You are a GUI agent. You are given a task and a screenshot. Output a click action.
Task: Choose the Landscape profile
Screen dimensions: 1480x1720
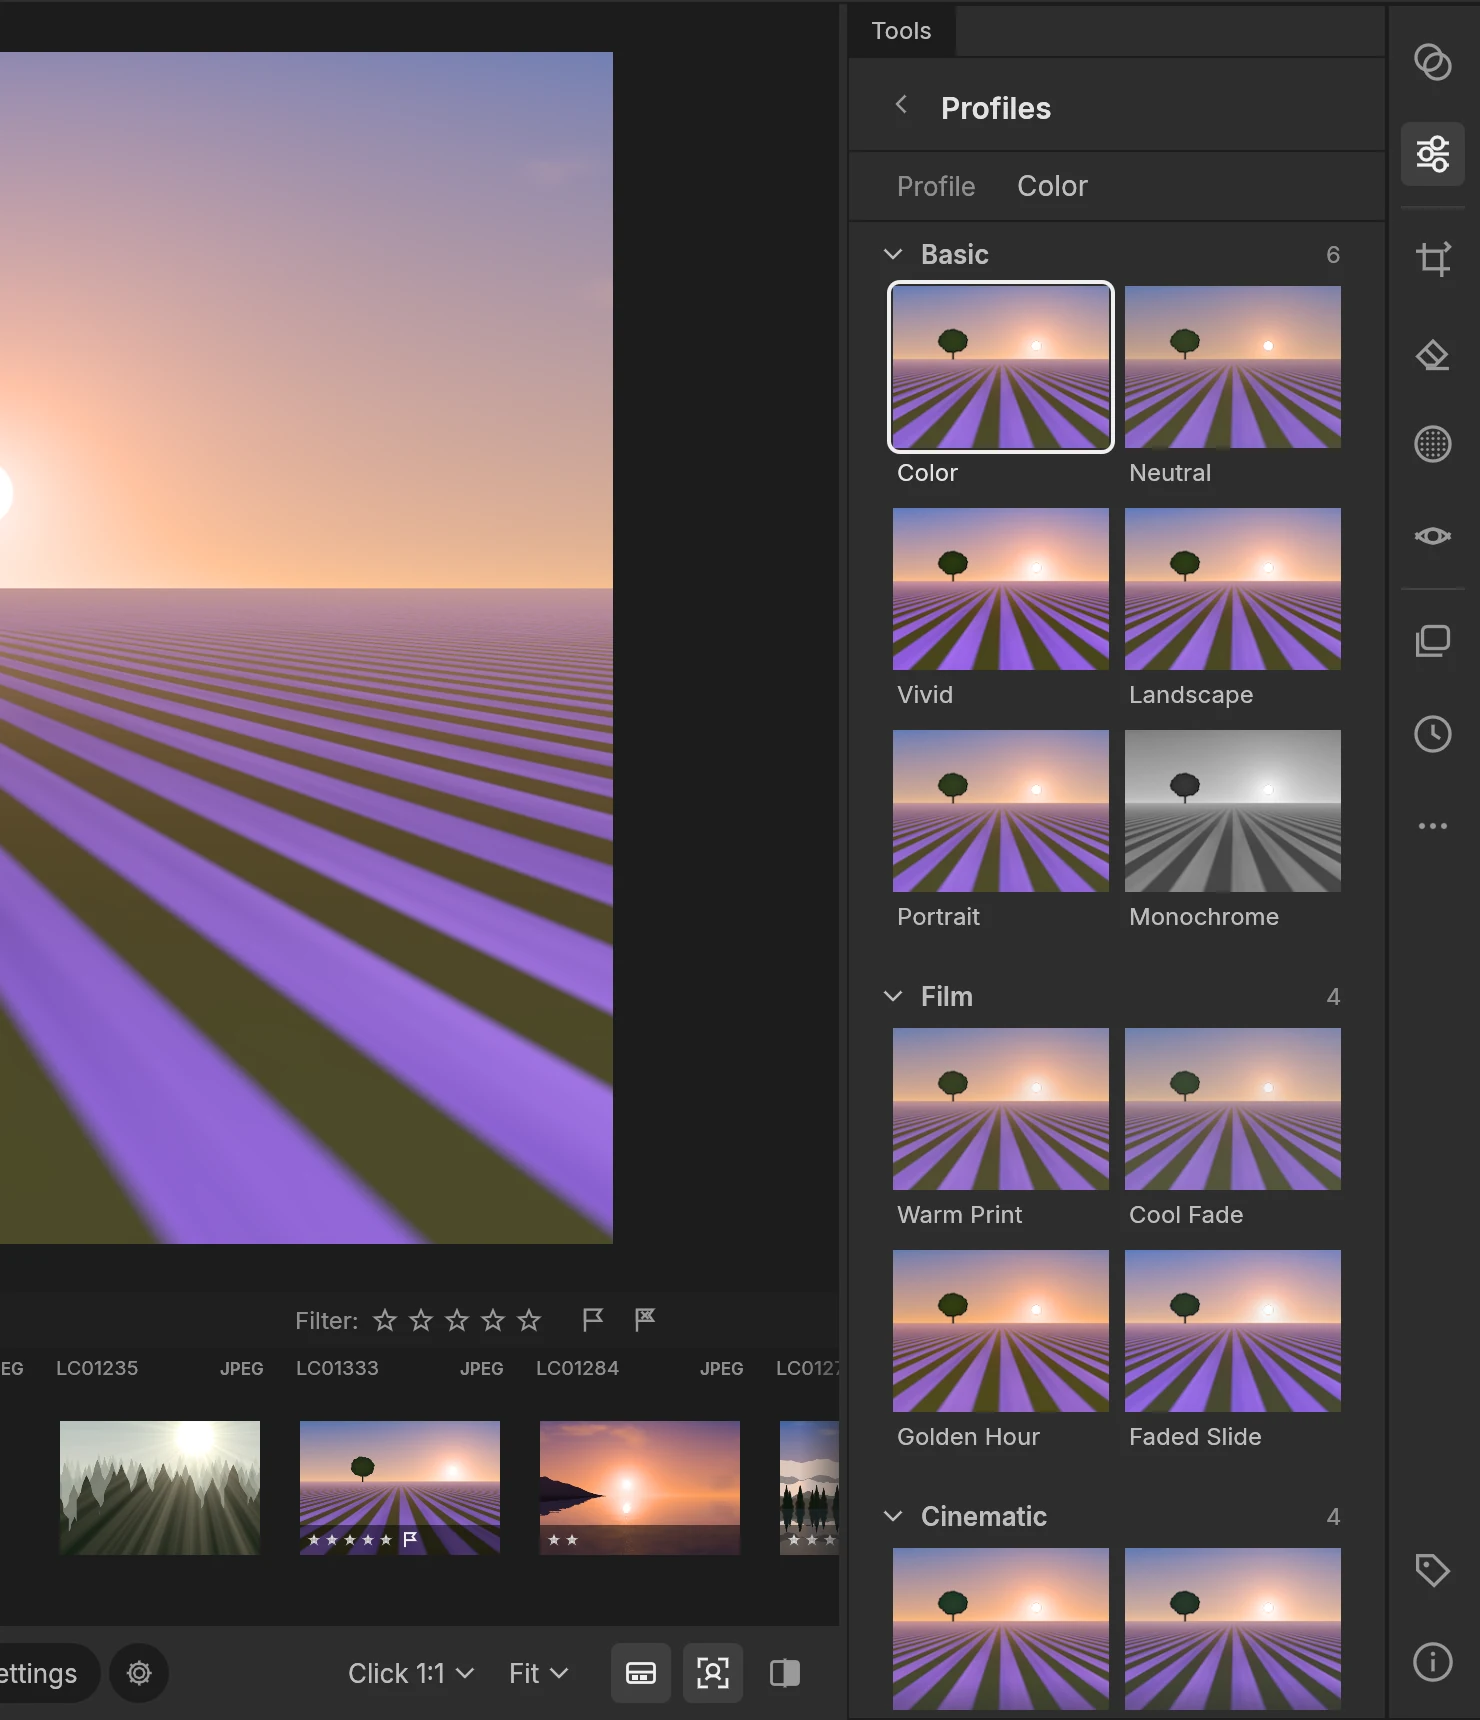click(1233, 589)
